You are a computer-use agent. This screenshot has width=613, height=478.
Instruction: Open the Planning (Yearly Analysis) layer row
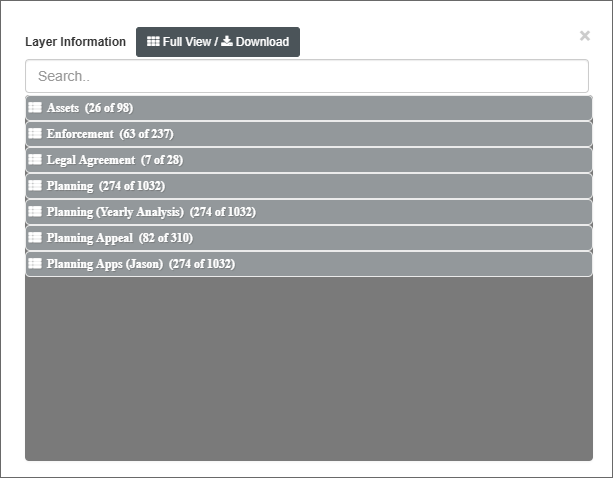pos(150,212)
